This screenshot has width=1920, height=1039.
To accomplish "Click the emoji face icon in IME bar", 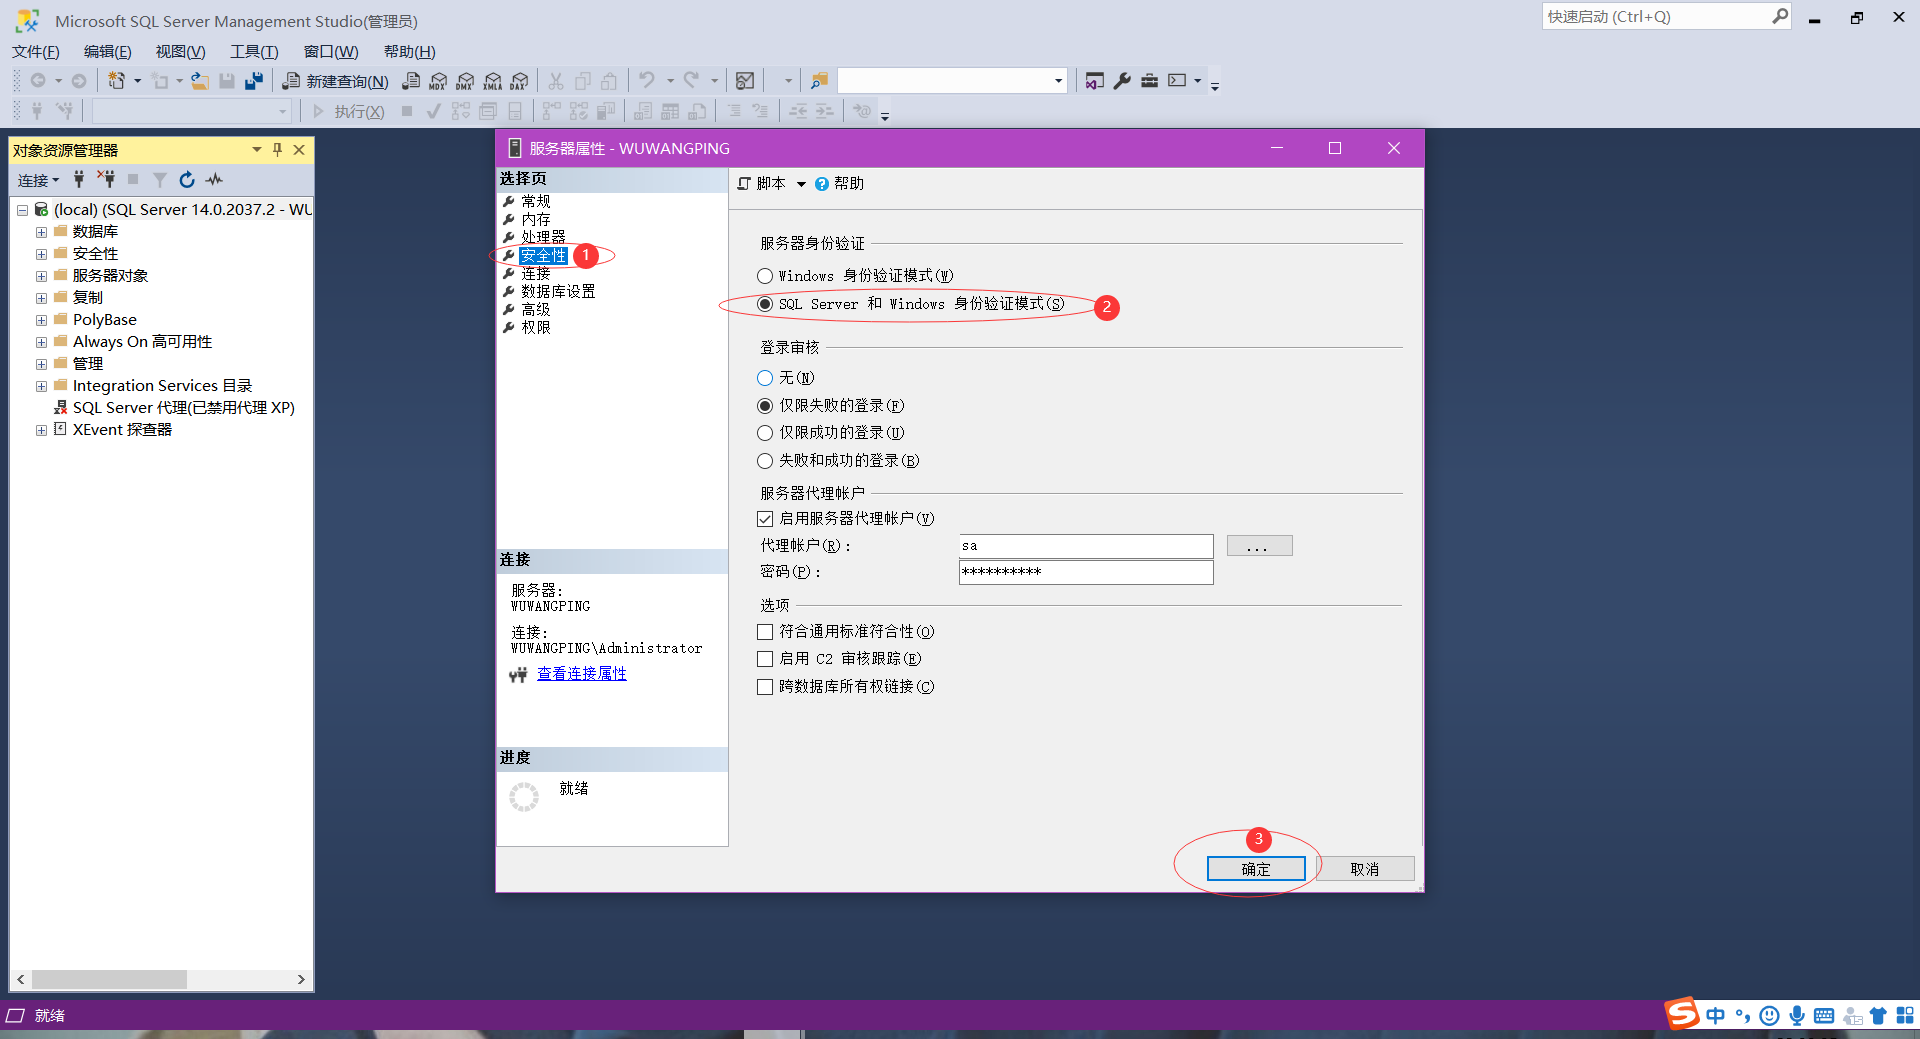I will coord(1769,1016).
